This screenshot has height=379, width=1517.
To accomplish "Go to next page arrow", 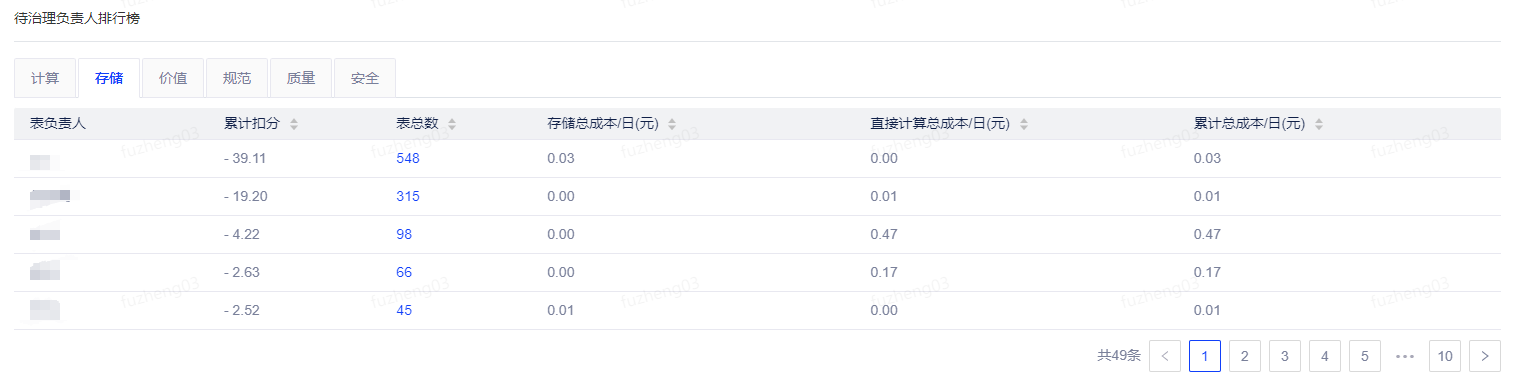I will coord(1485,355).
